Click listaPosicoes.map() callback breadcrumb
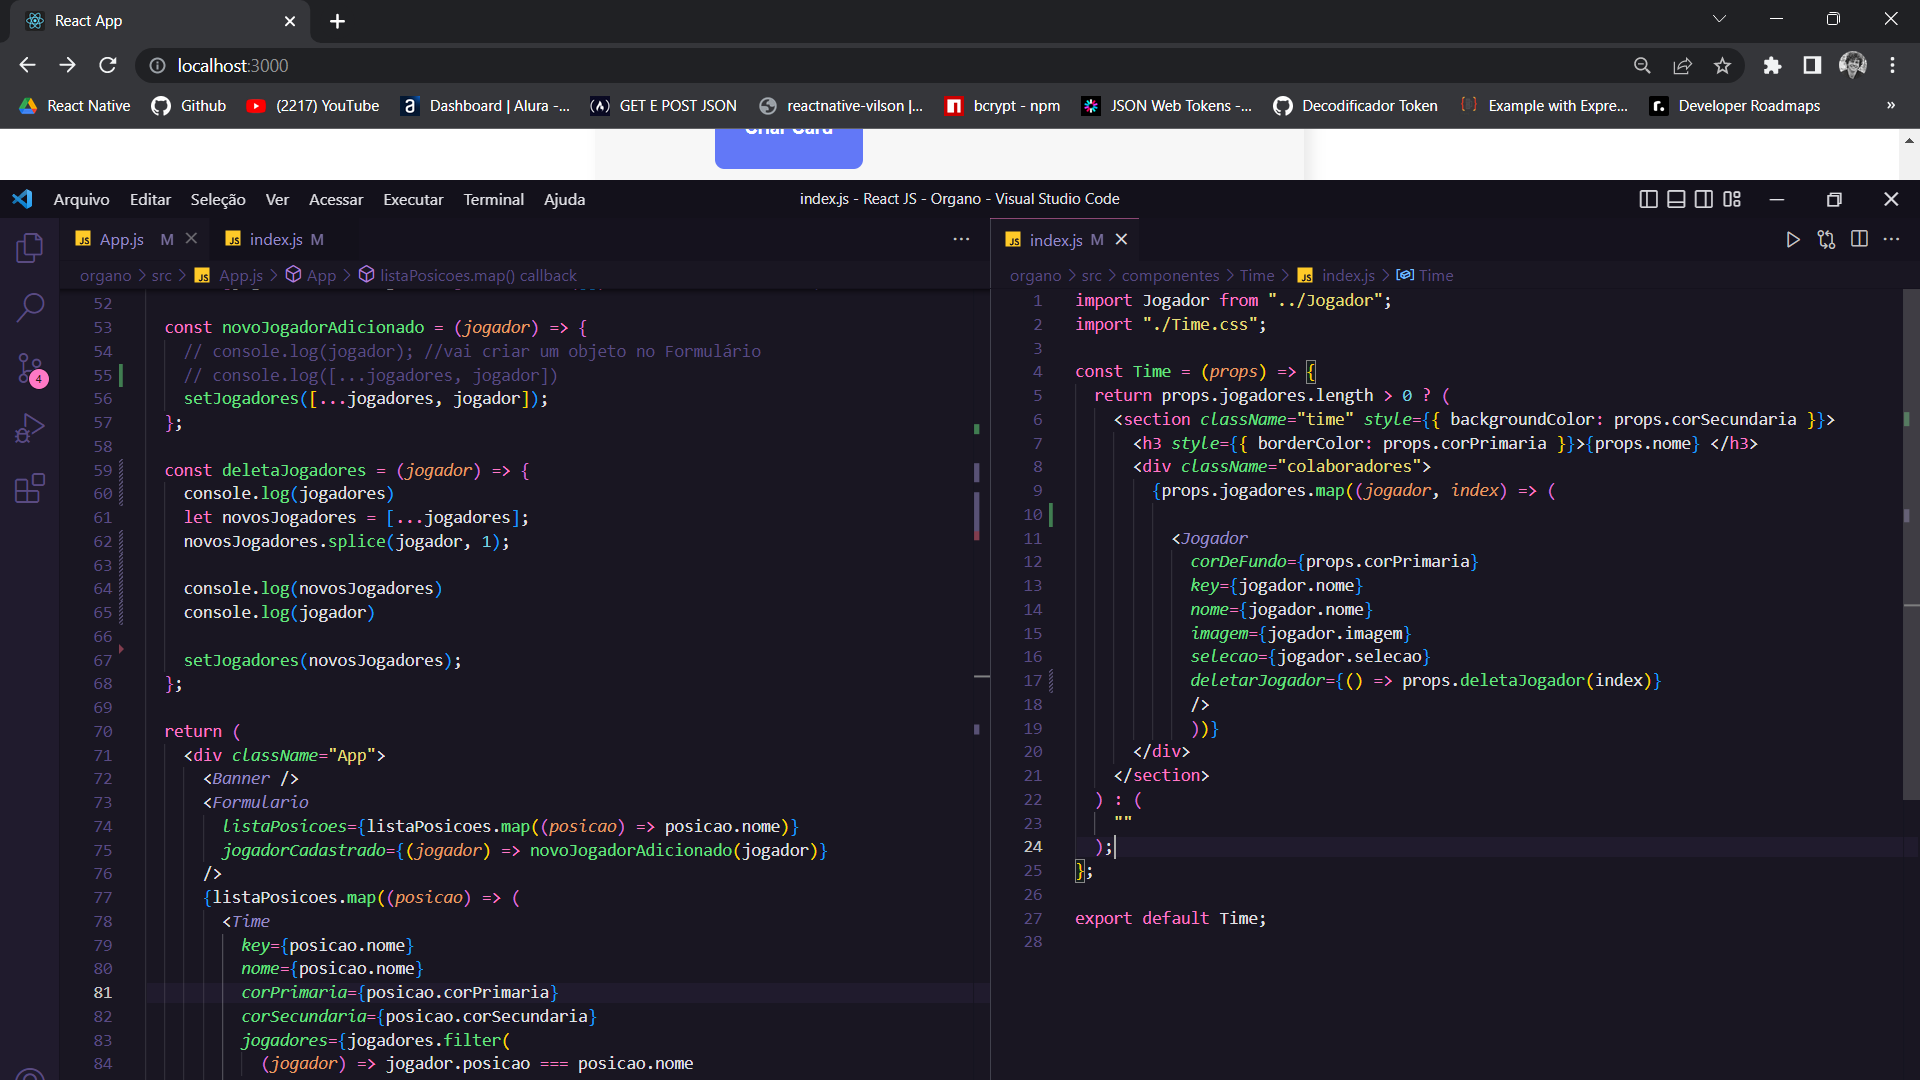This screenshot has width=1920, height=1080. [x=478, y=275]
